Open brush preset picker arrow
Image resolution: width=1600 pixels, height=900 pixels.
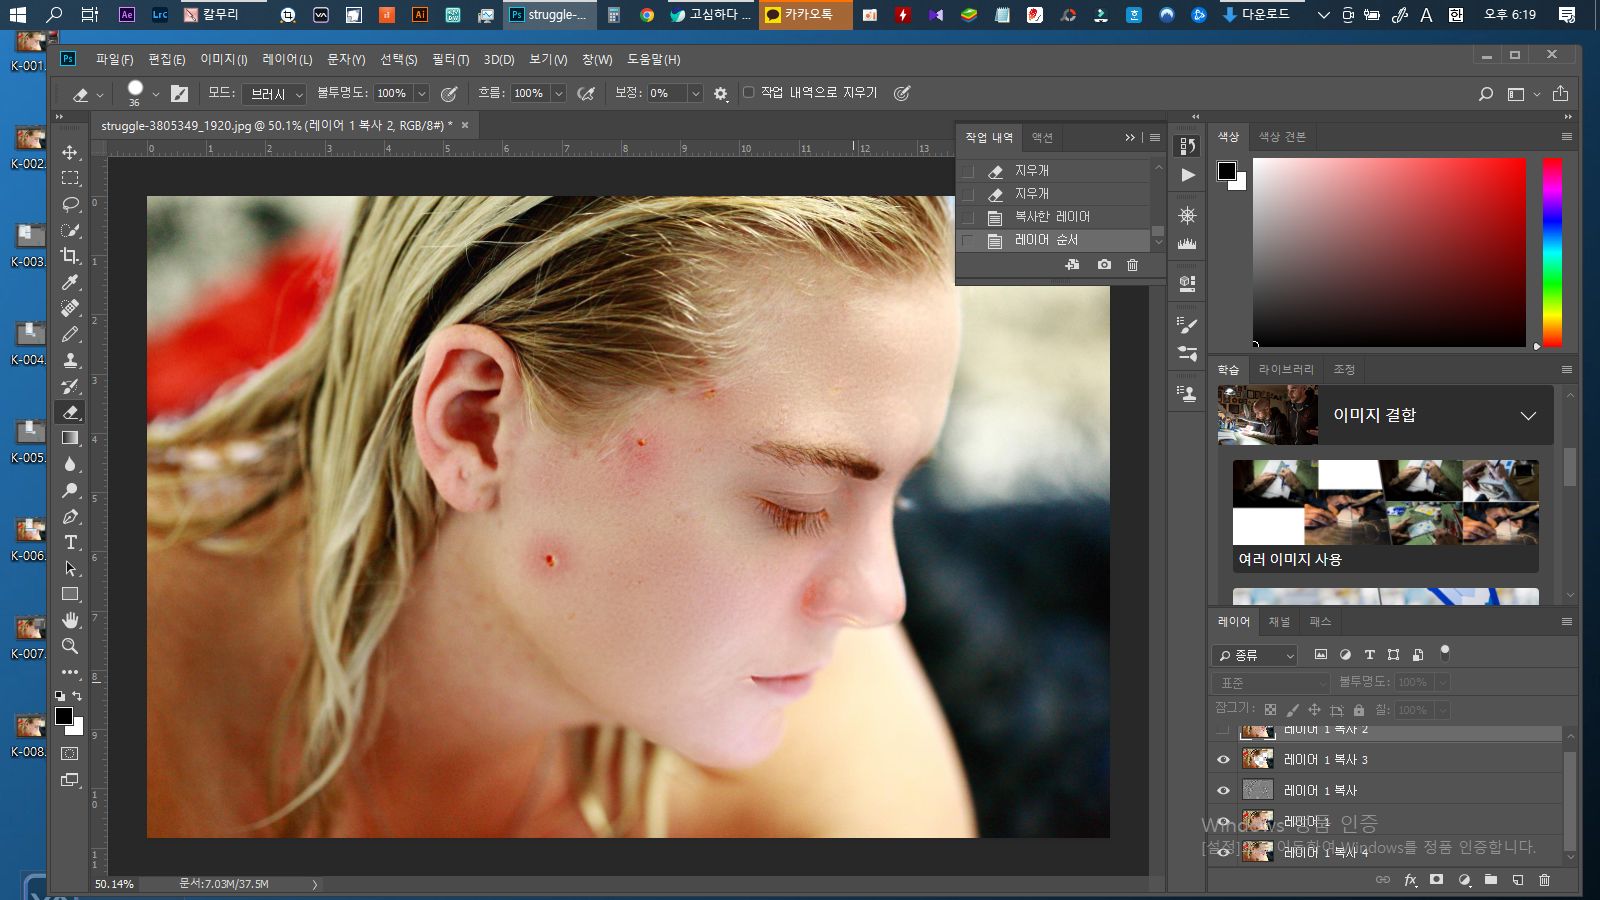(x=155, y=94)
